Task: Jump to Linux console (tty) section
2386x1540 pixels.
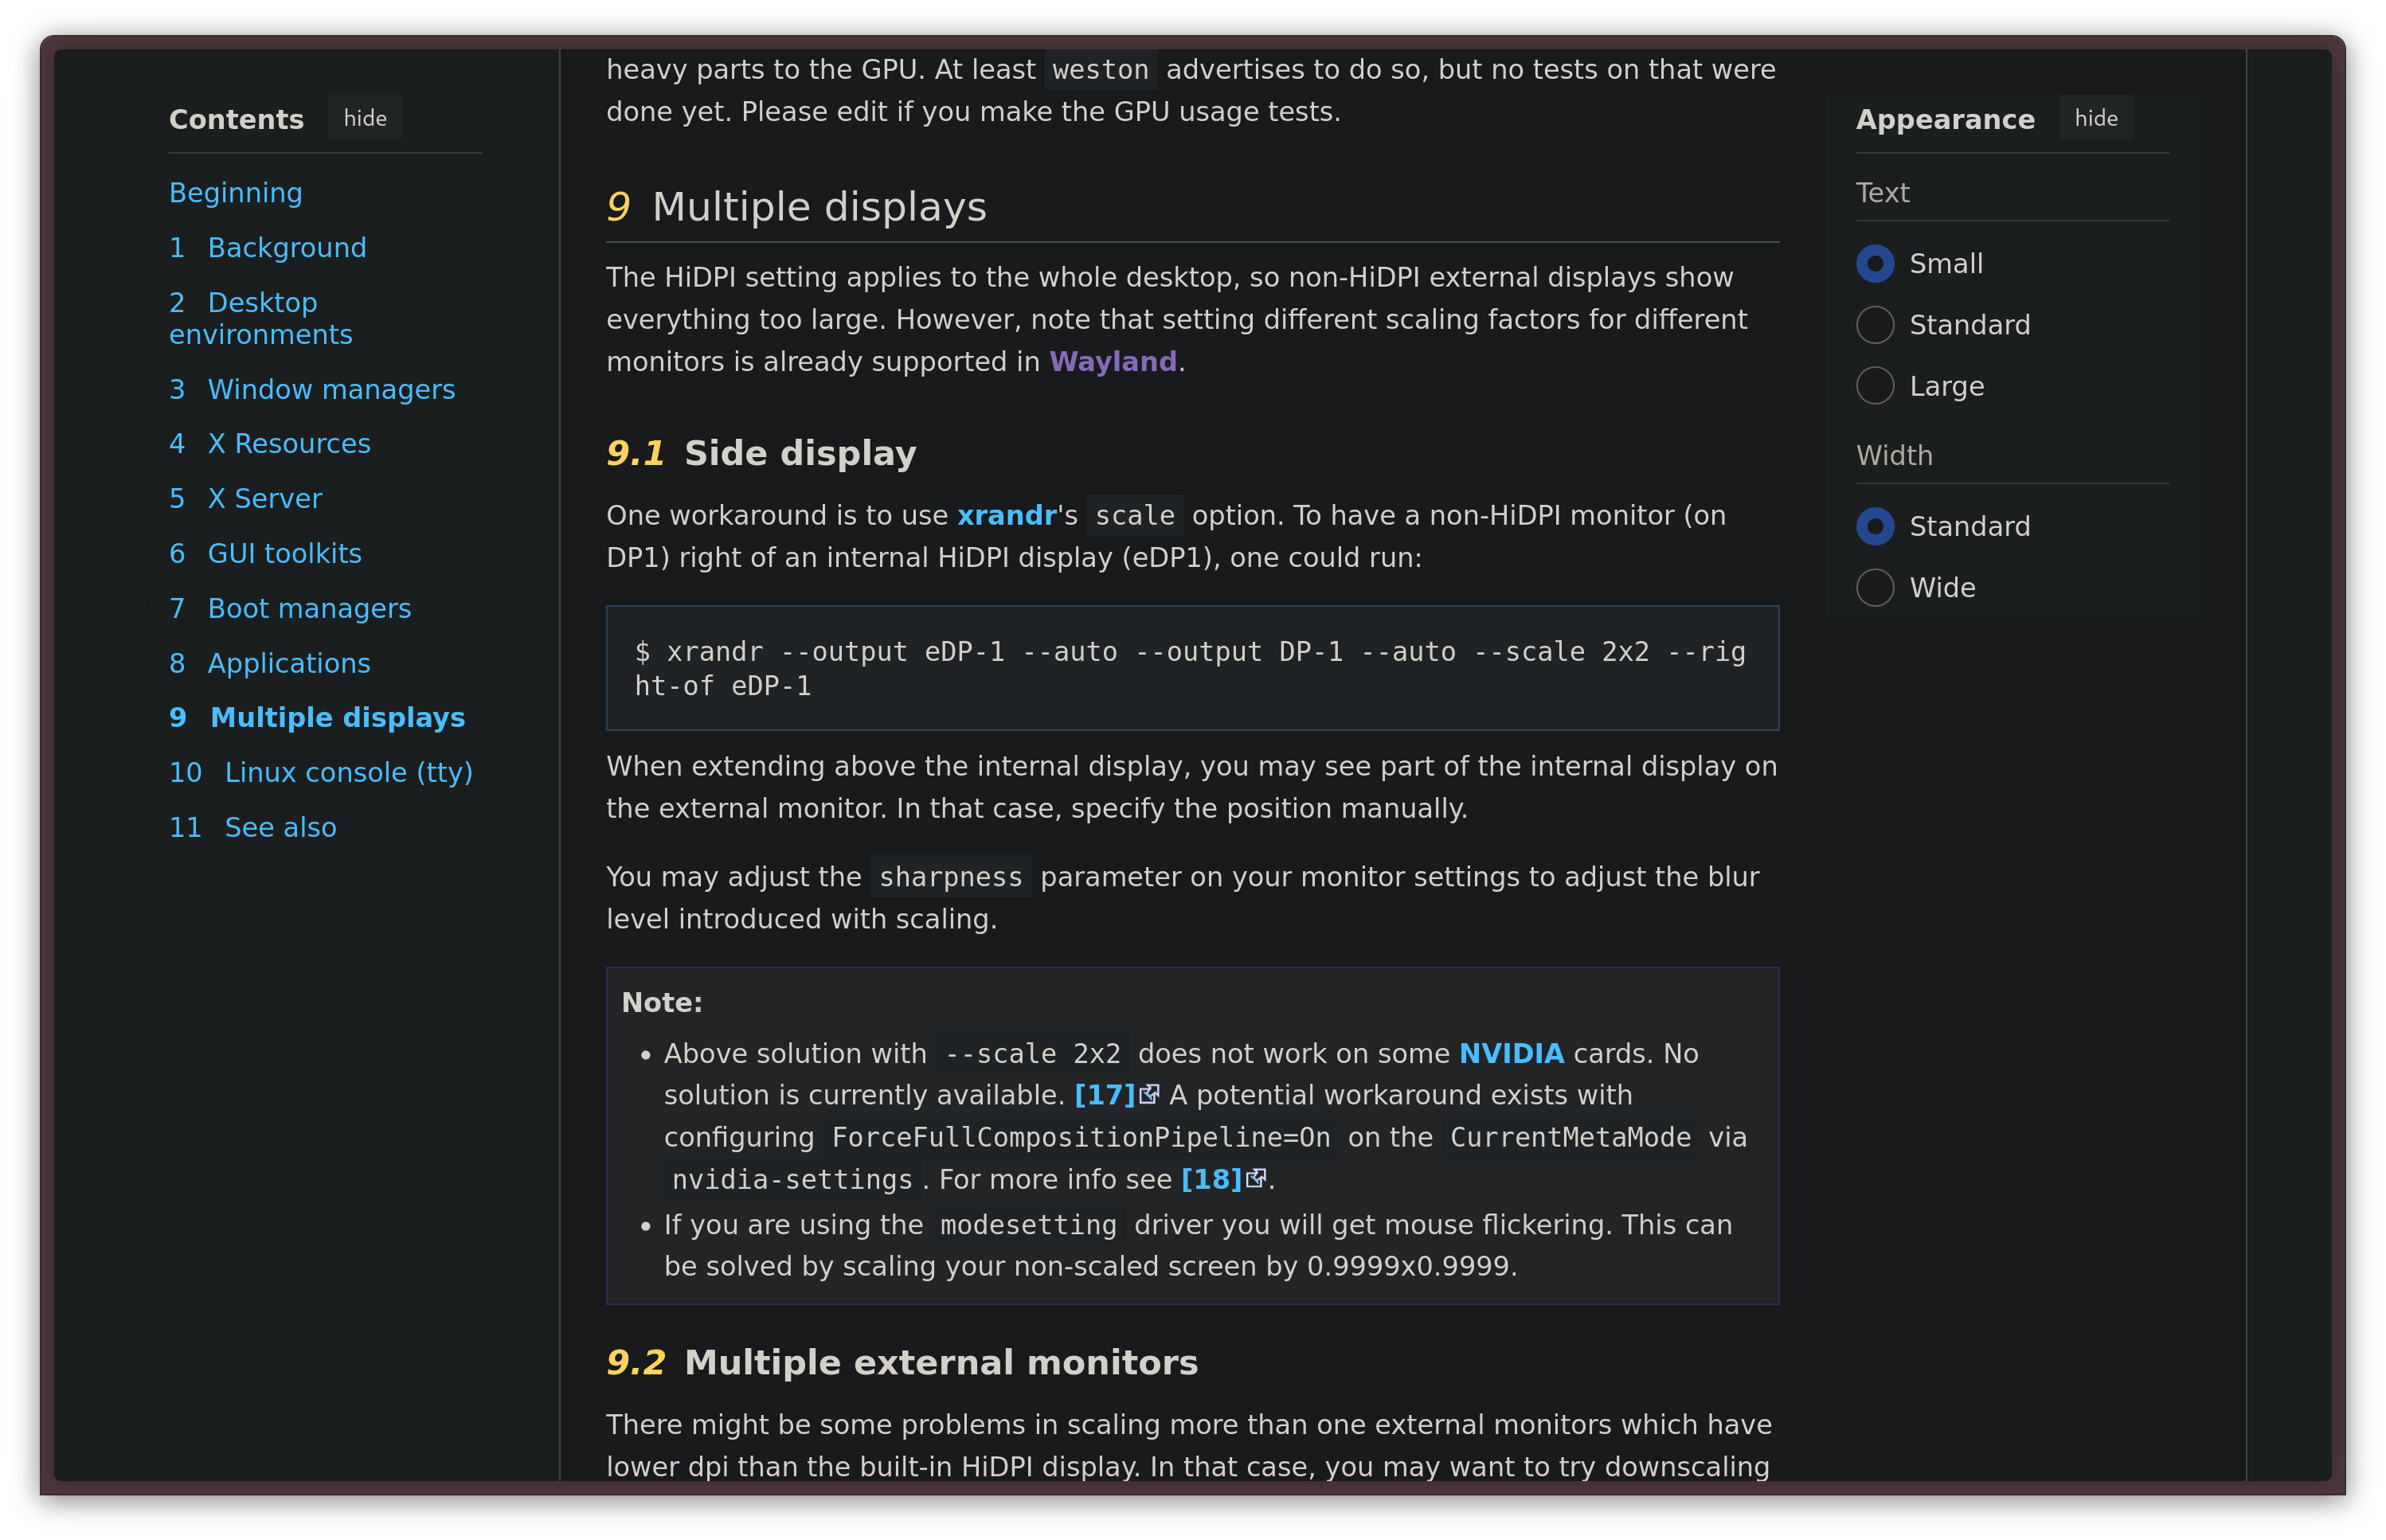Action: (347, 773)
